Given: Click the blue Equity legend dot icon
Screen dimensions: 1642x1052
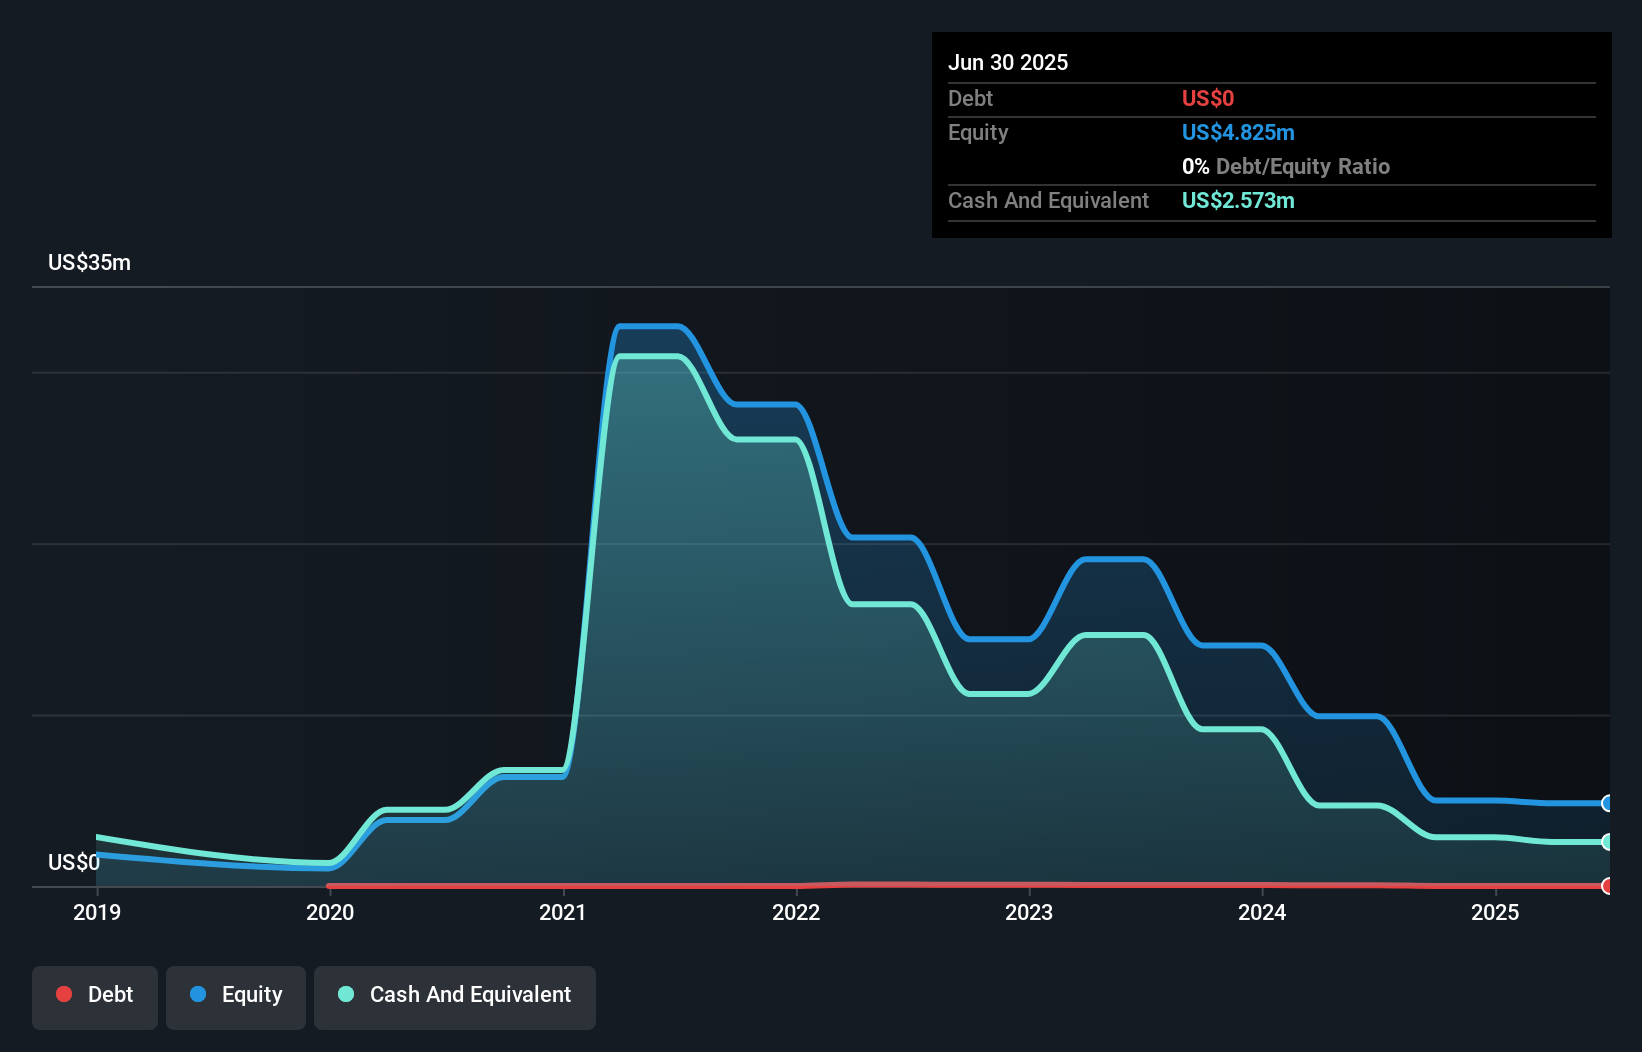Looking at the screenshot, I should pyautogui.click(x=200, y=995).
